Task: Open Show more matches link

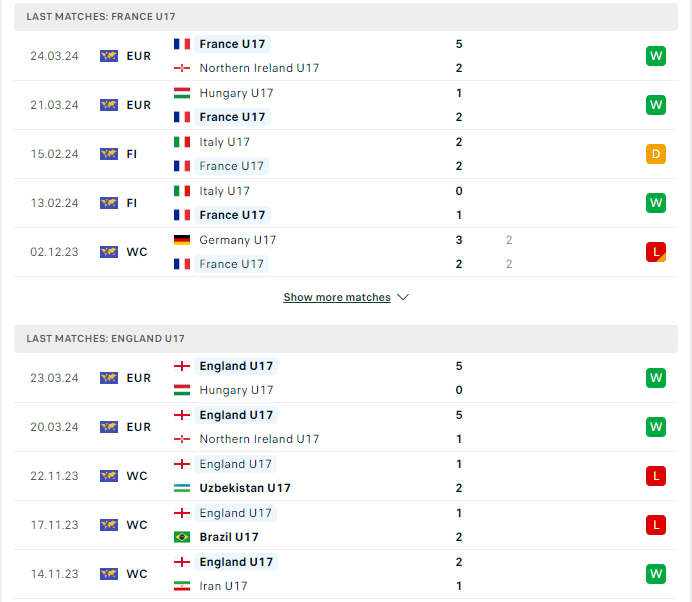Action: pos(337,297)
